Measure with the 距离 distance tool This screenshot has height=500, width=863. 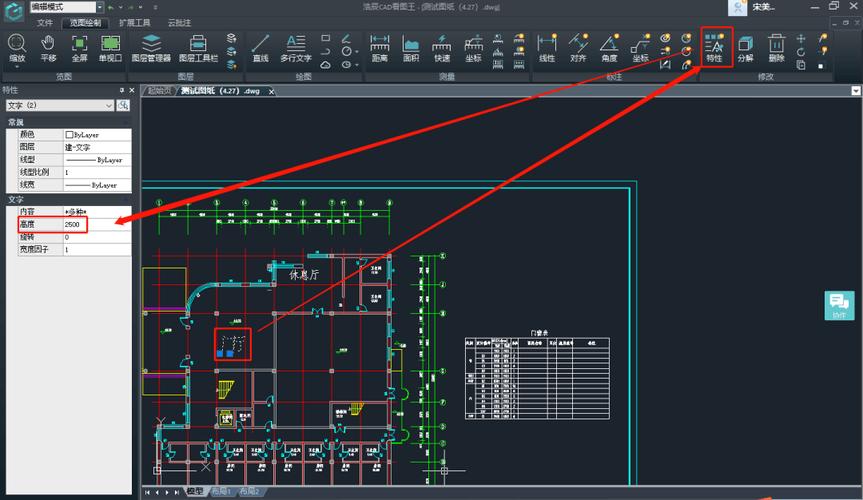pyautogui.click(x=380, y=48)
